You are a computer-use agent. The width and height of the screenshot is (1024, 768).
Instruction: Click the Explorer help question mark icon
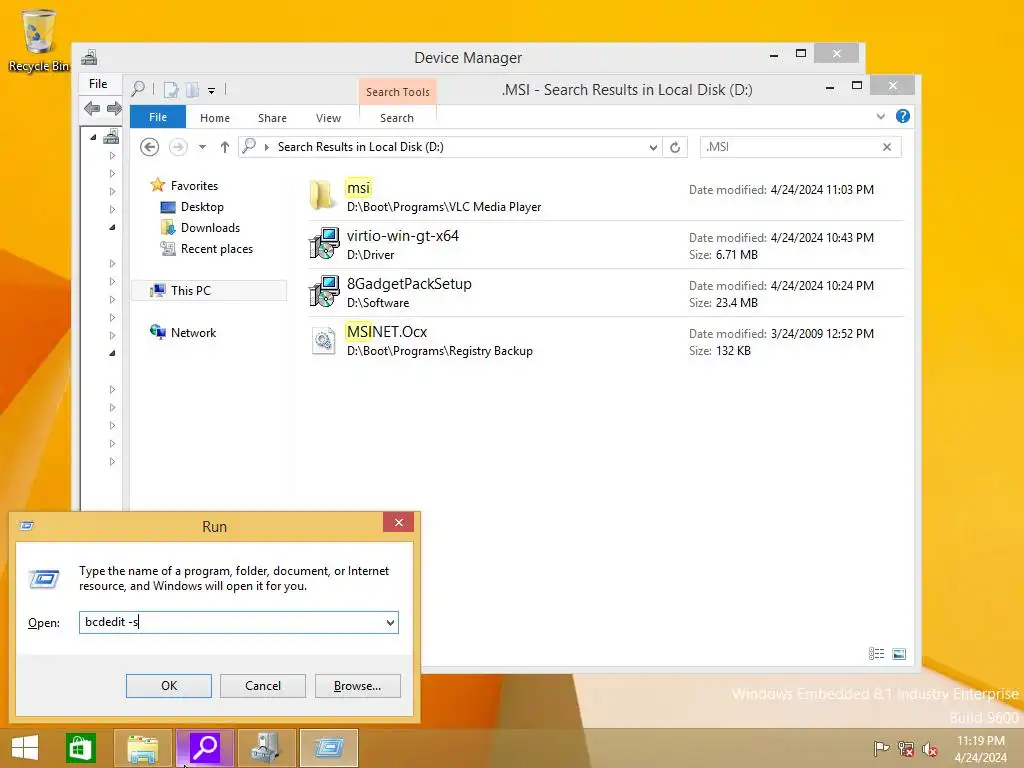click(903, 116)
